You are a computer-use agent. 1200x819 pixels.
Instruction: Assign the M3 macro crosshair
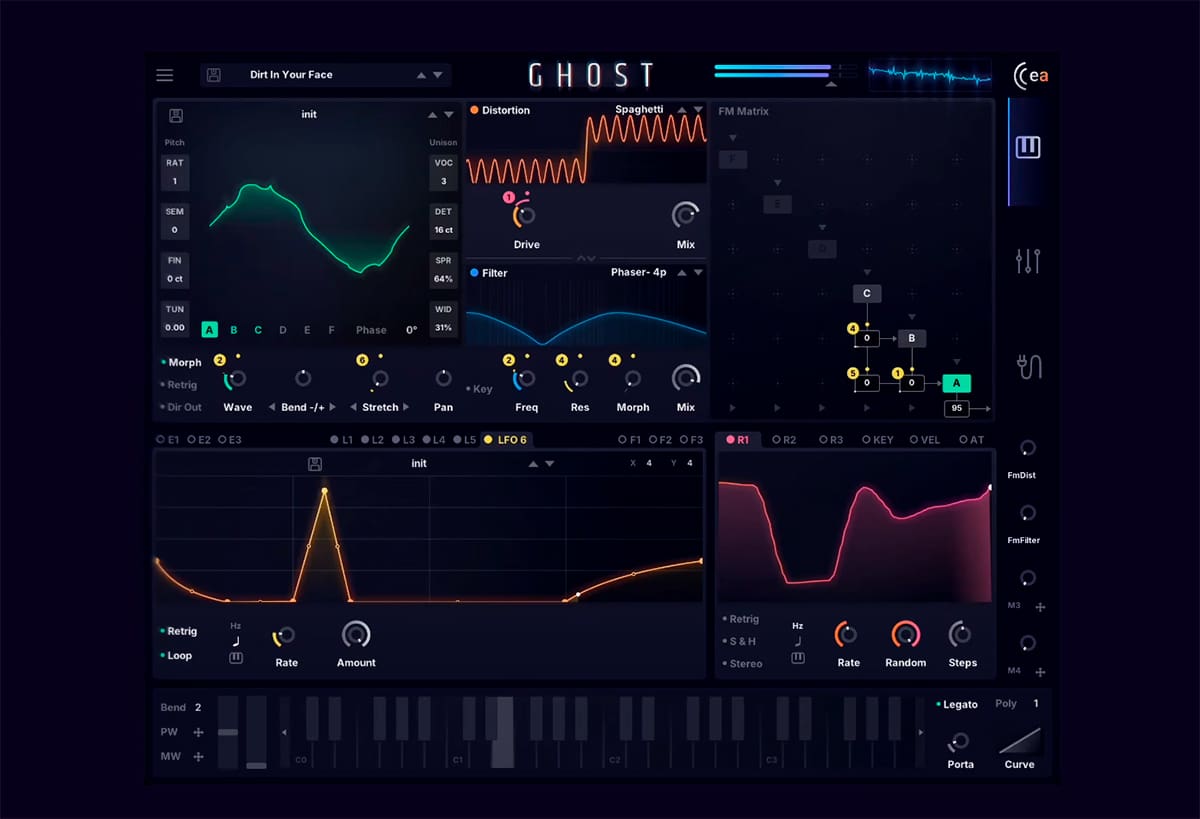point(1040,607)
